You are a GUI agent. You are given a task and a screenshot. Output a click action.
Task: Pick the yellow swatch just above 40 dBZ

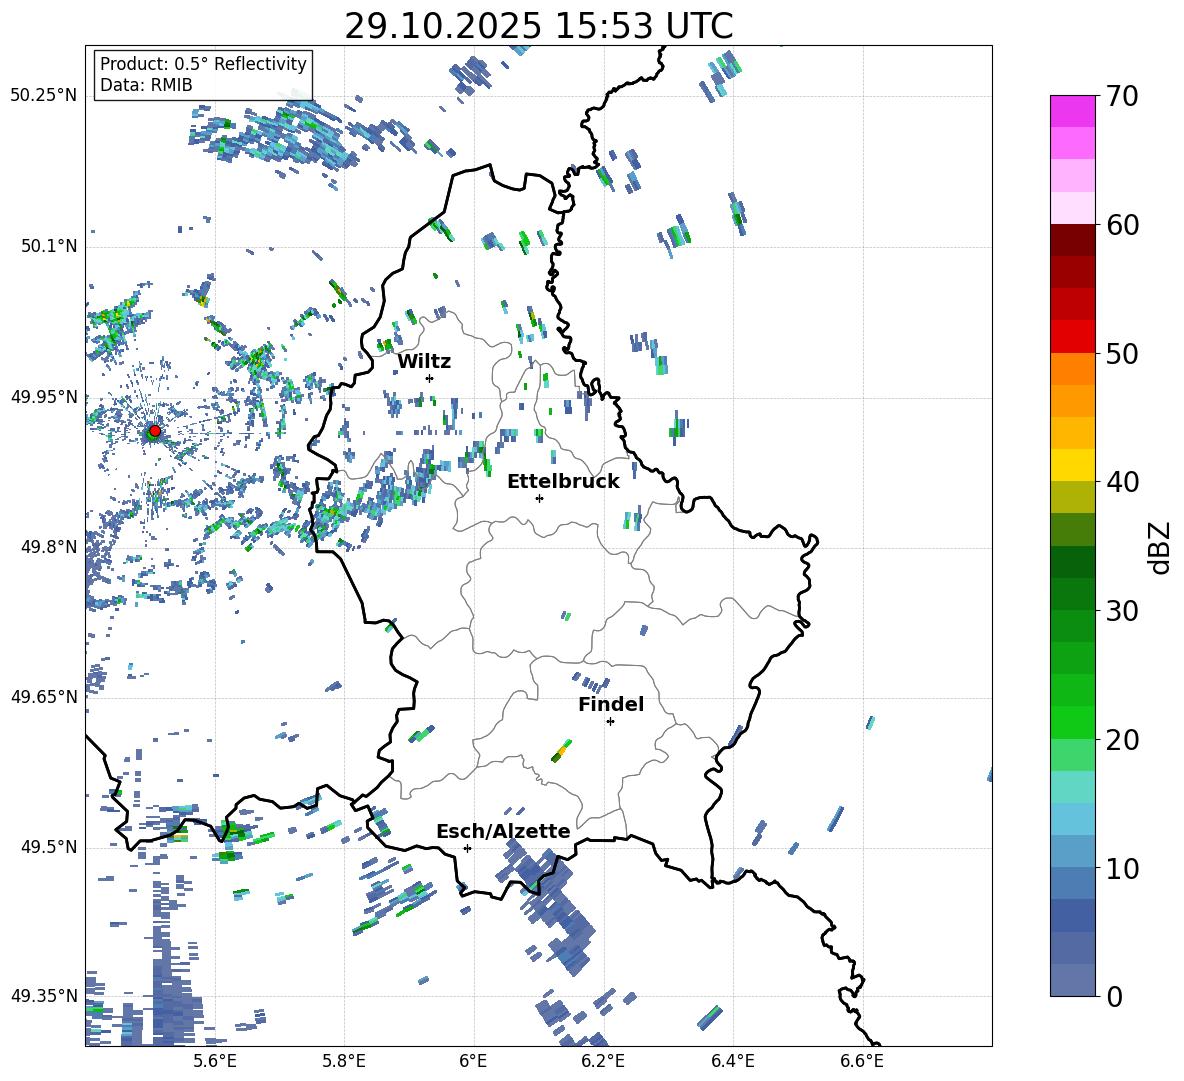[1073, 465]
